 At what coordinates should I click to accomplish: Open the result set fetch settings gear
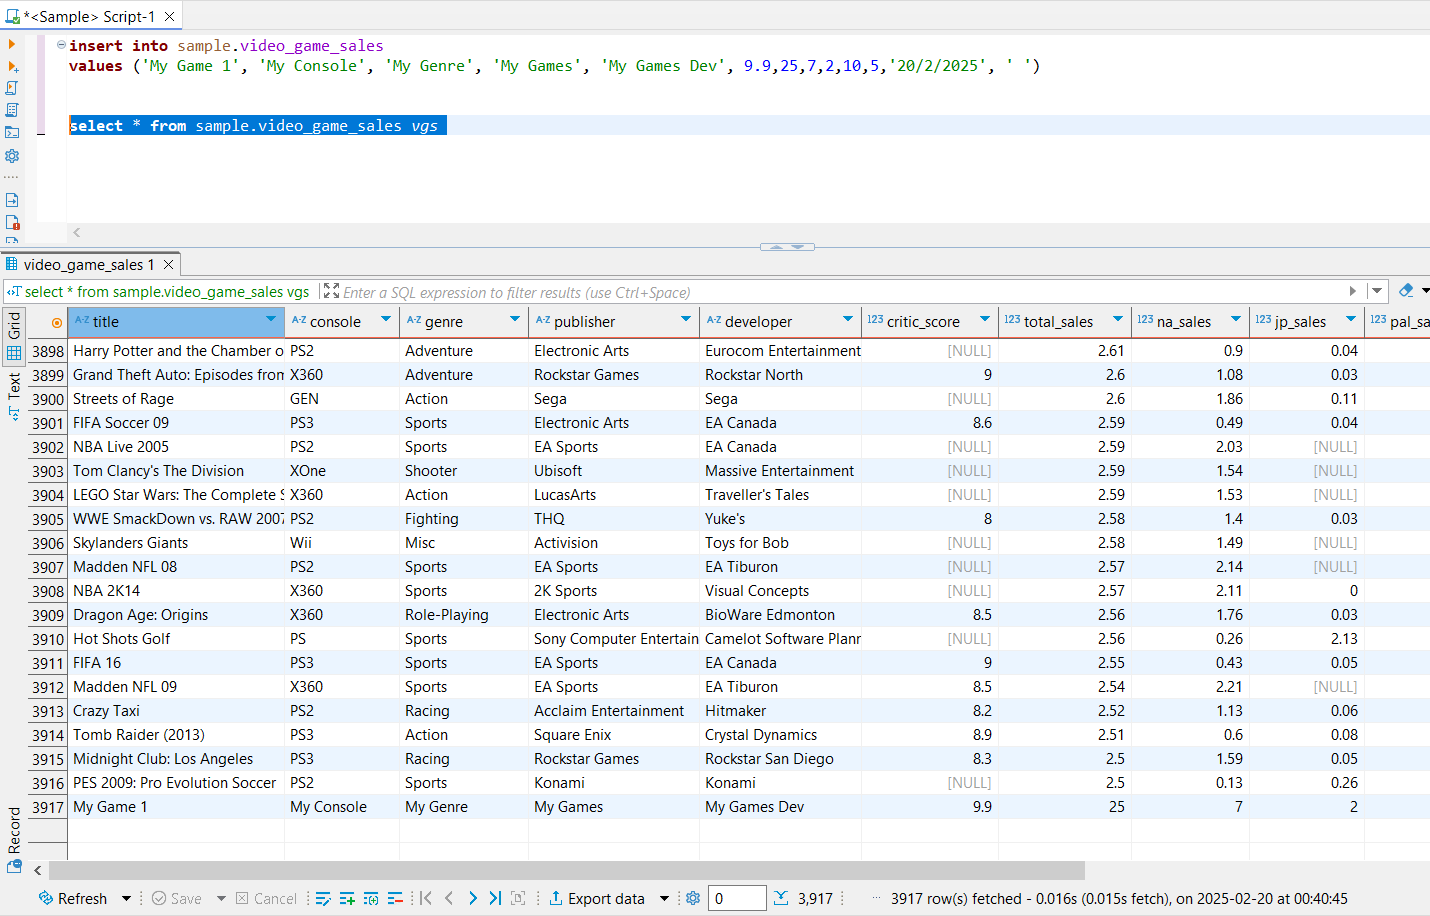(x=693, y=898)
